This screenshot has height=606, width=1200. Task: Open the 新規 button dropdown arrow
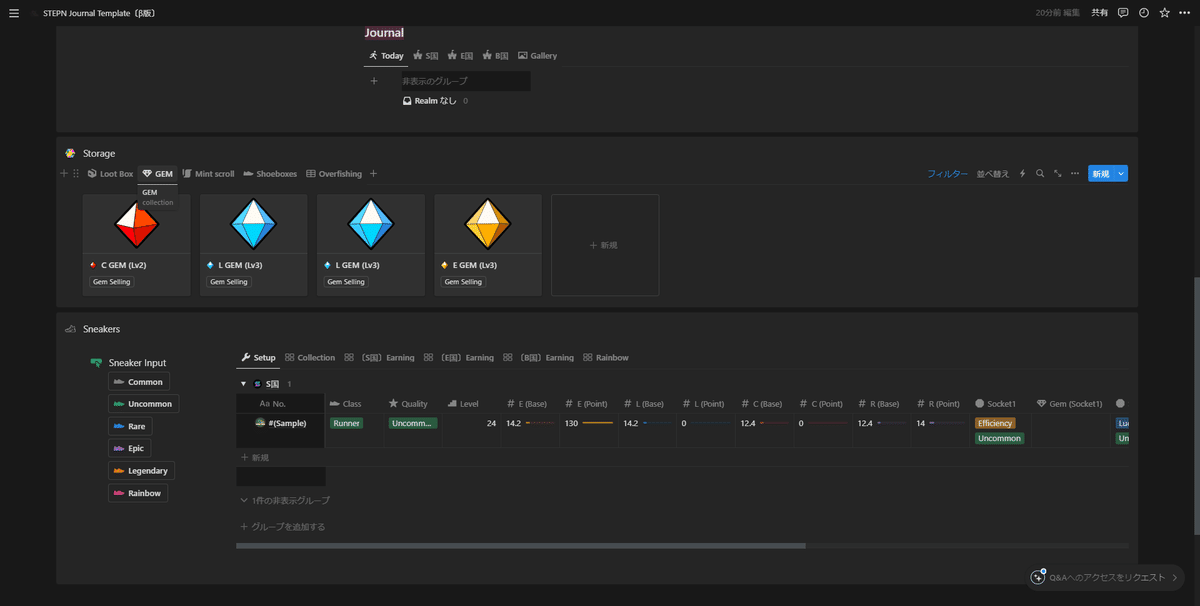click(x=1121, y=174)
